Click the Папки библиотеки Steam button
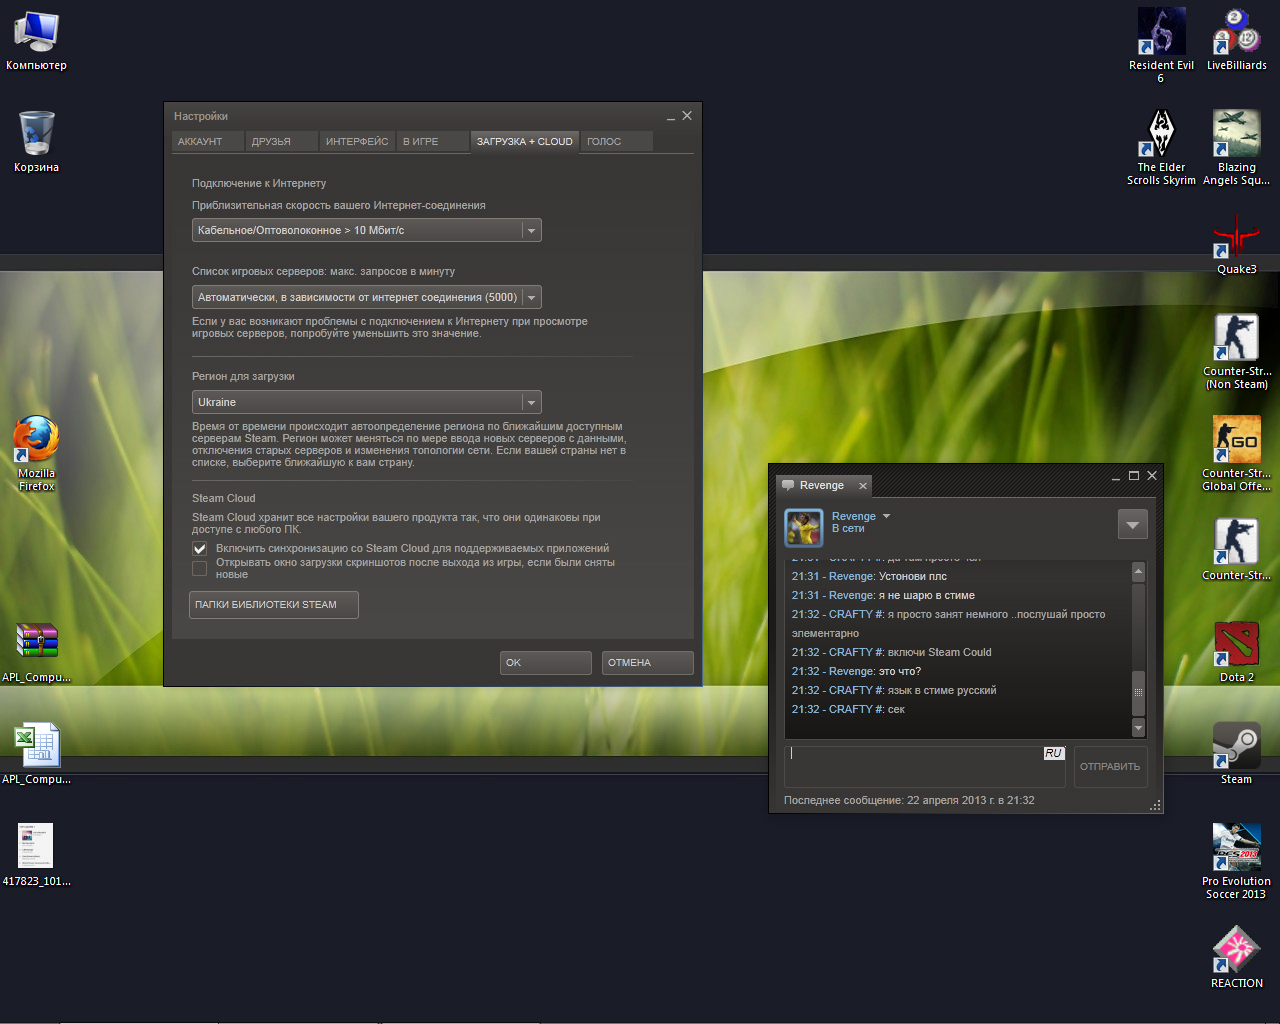This screenshot has width=1280, height=1024. (274, 605)
